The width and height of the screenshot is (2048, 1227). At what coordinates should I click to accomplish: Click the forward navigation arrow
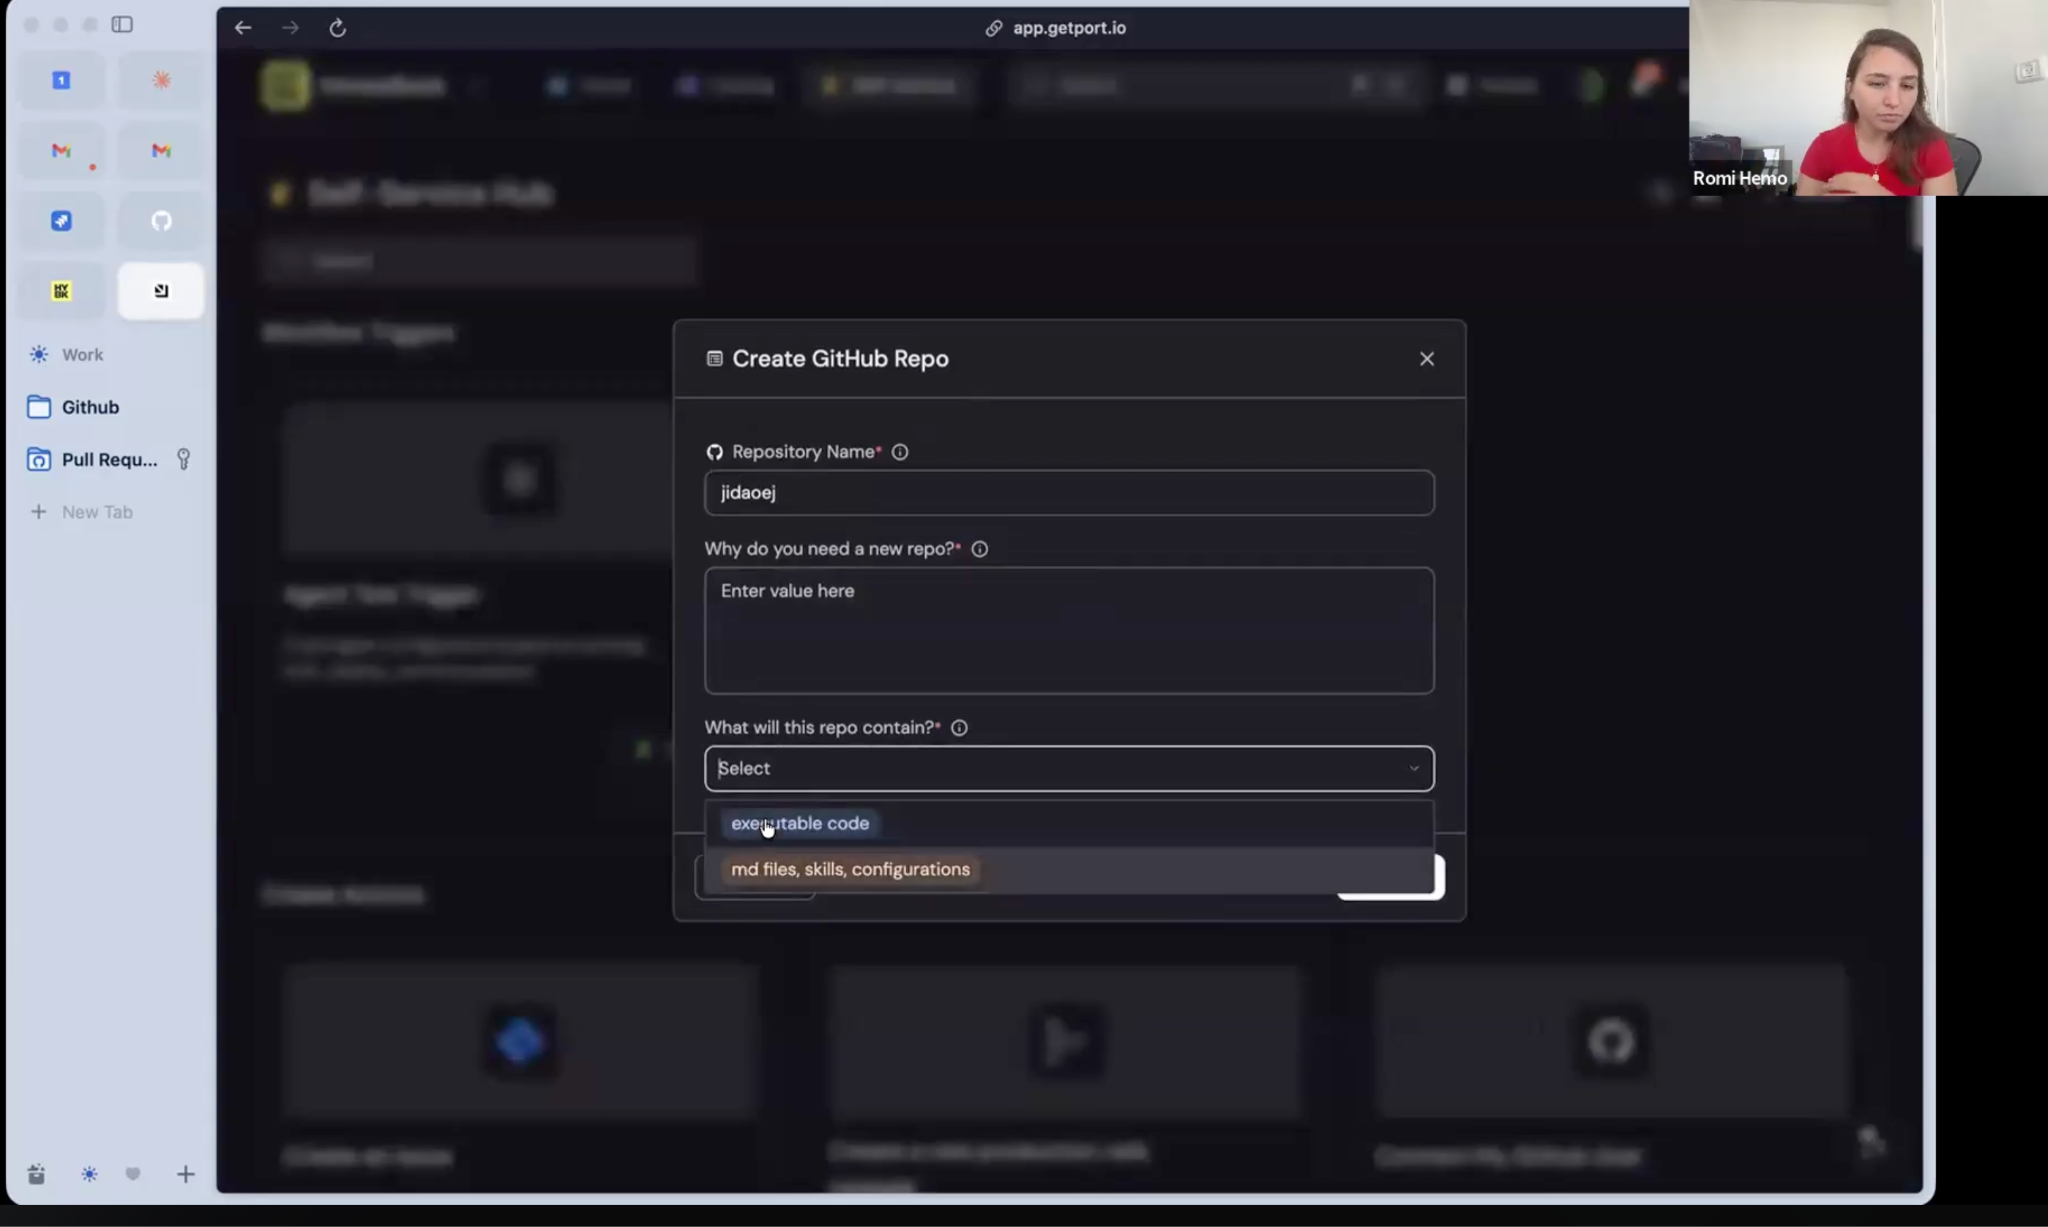pyautogui.click(x=290, y=28)
